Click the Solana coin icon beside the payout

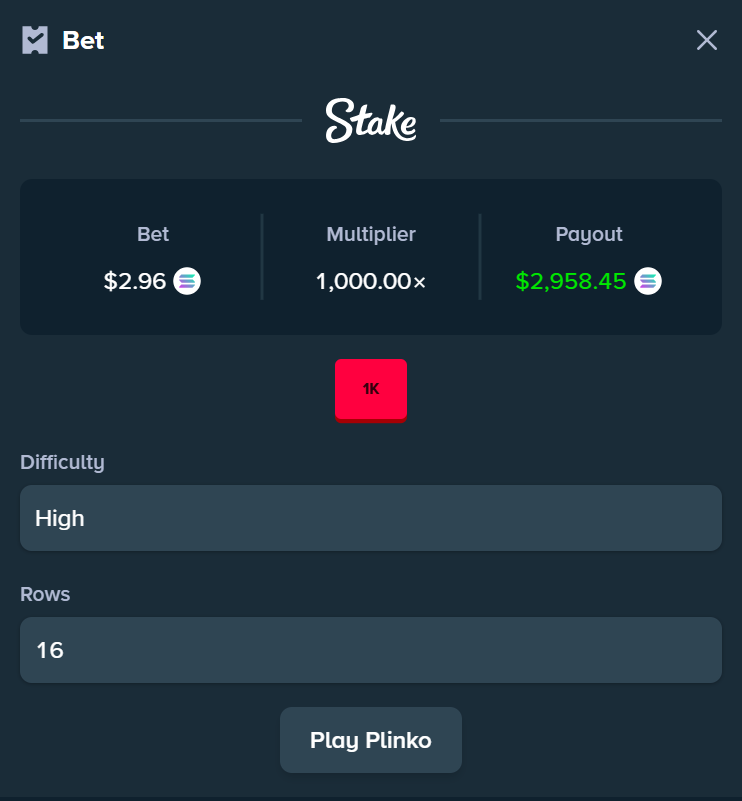[x=648, y=282]
